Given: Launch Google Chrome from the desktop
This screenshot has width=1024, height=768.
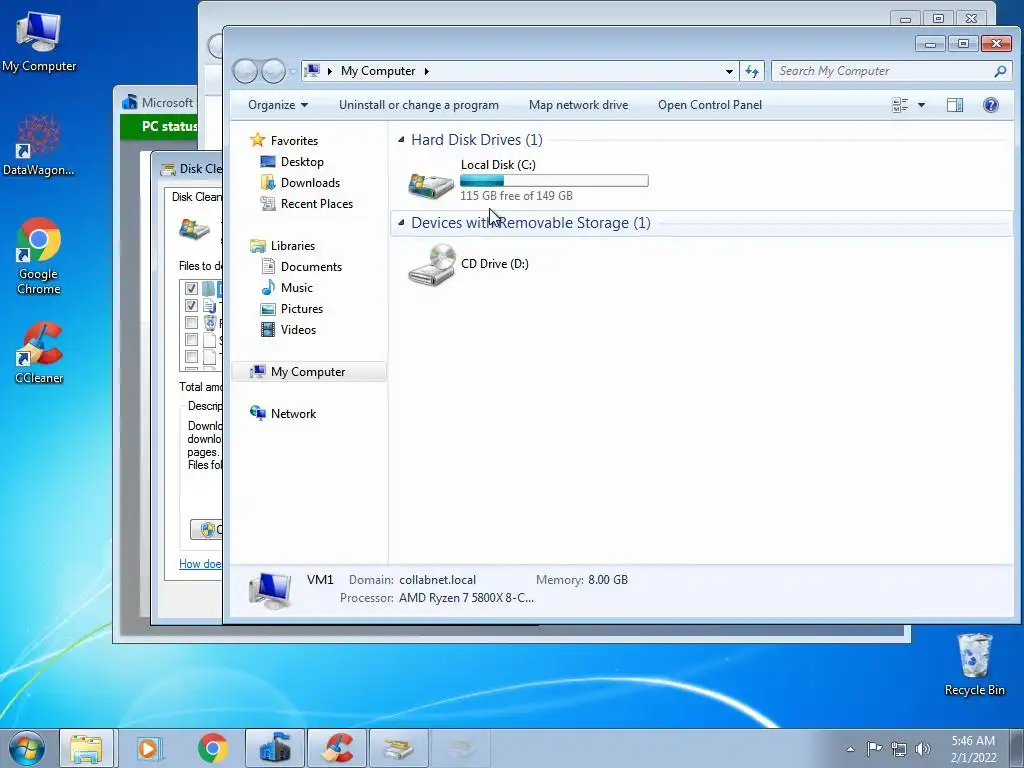Looking at the screenshot, I should pos(39,256).
